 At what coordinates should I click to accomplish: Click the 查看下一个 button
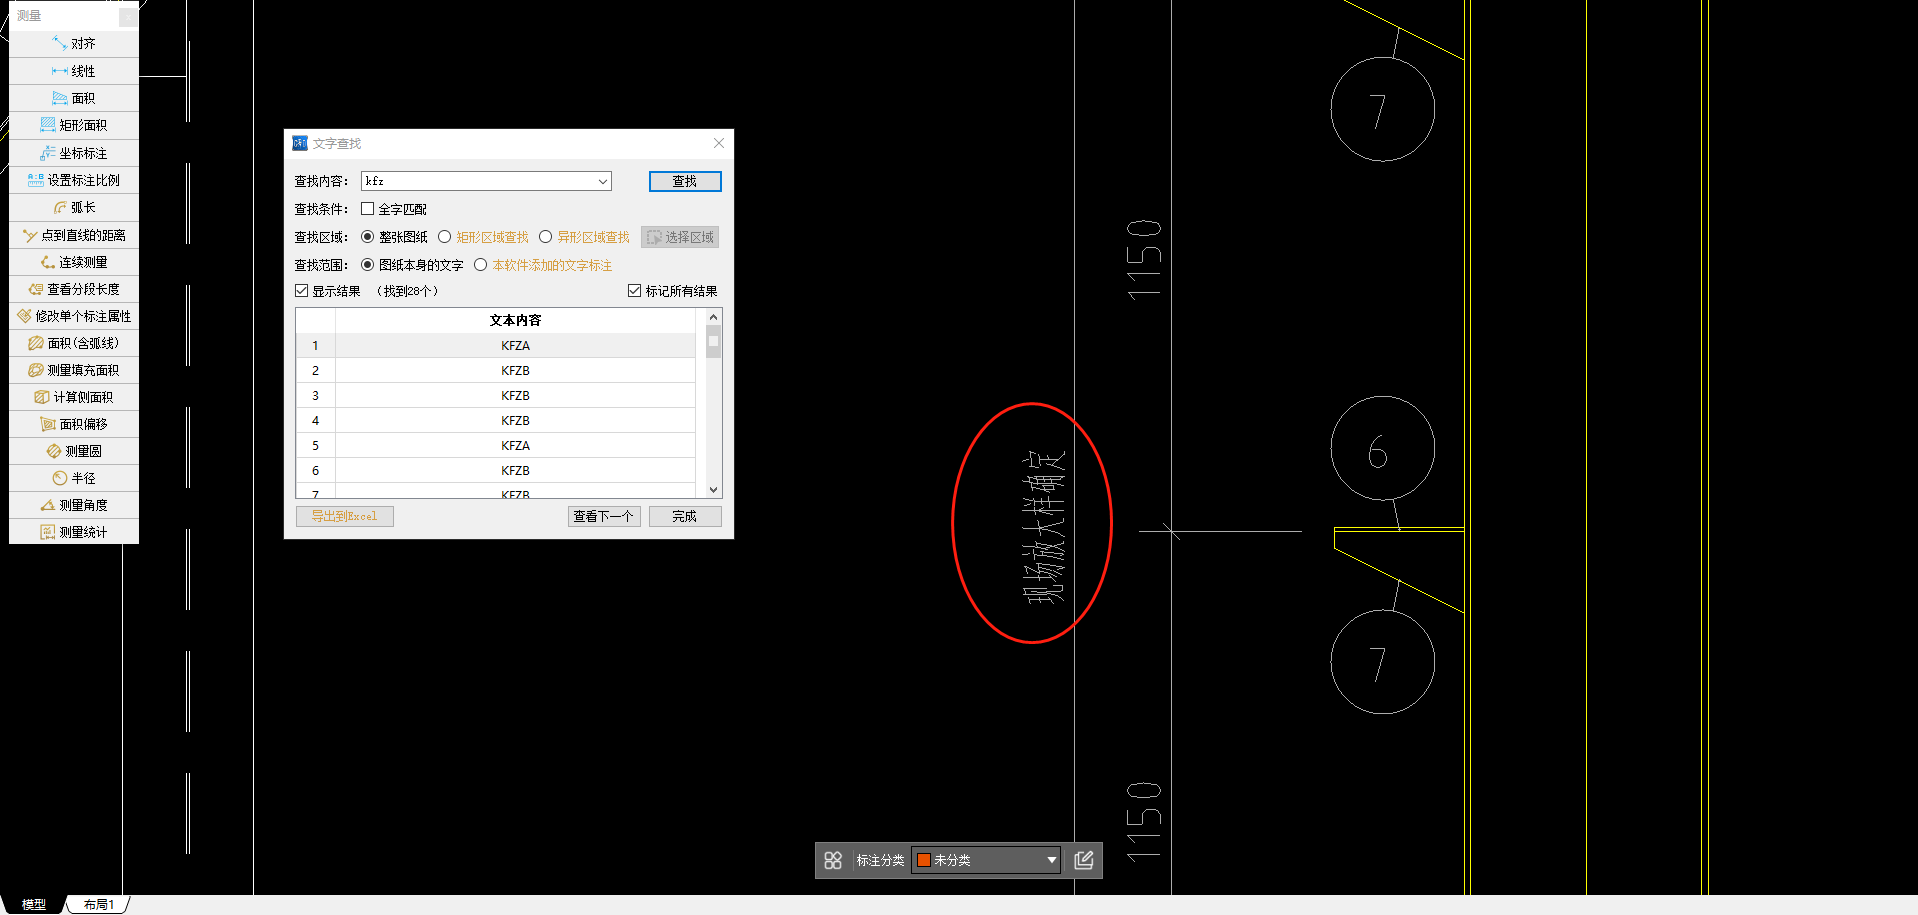click(604, 516)
